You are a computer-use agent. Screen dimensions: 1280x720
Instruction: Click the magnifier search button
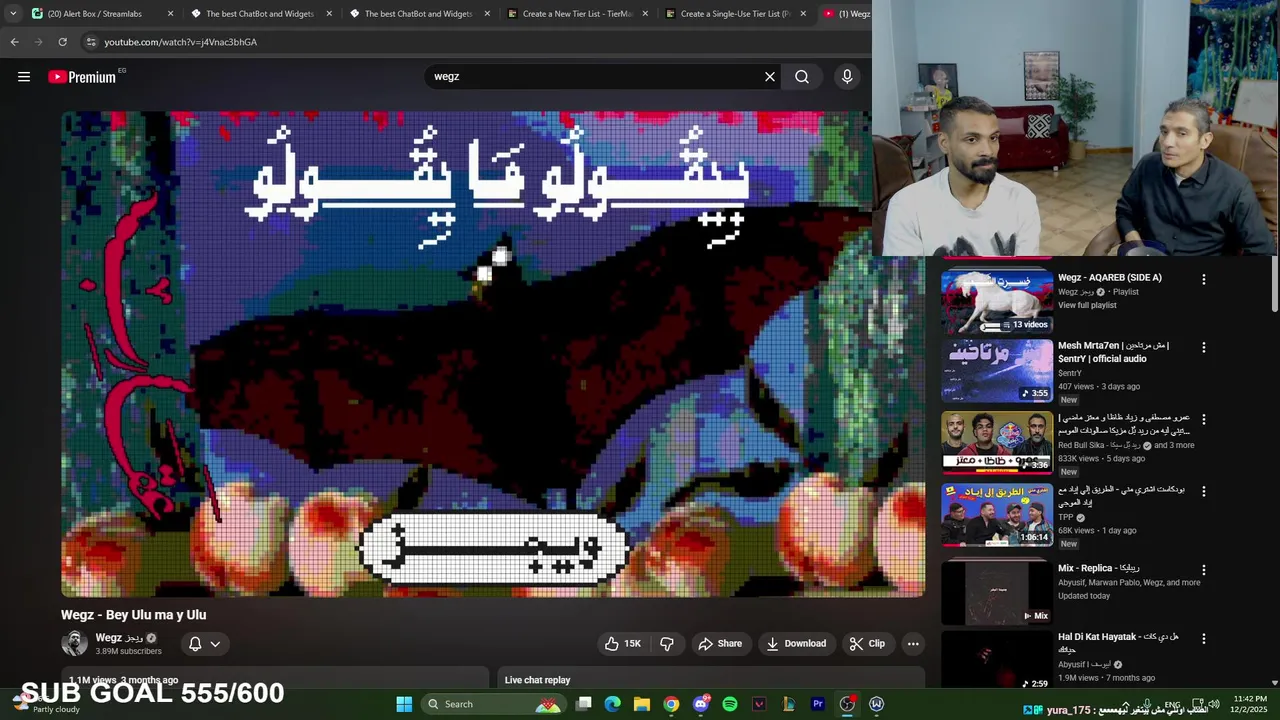[x=802, y=77]
